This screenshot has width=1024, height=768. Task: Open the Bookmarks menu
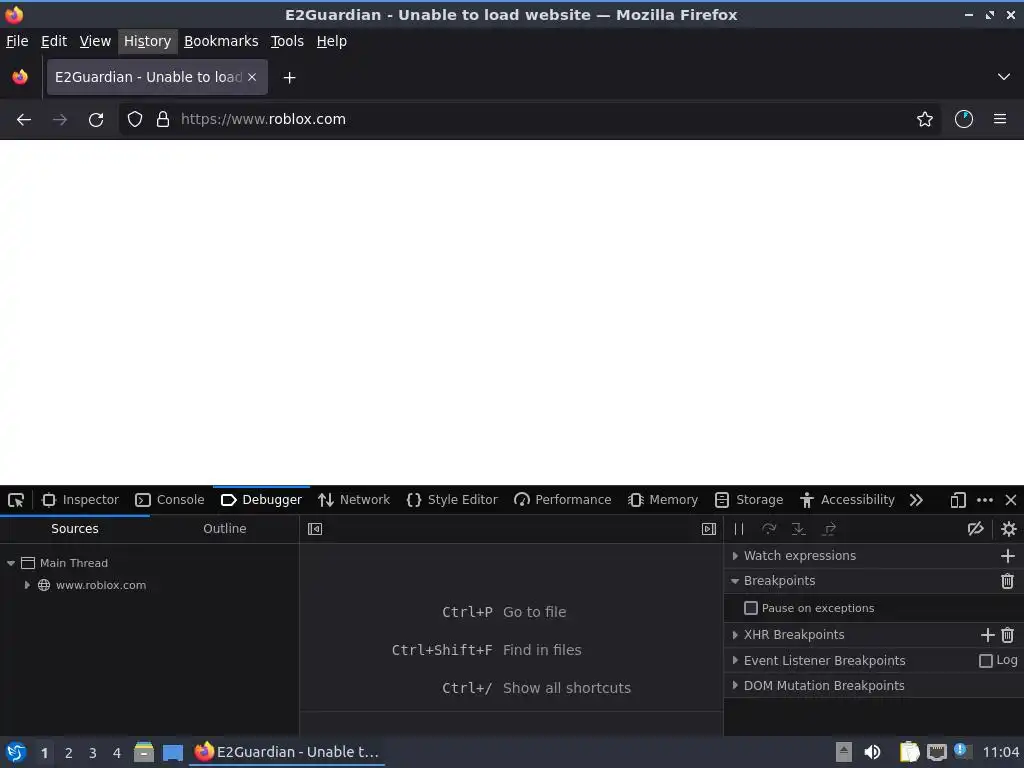coord(221,41)
